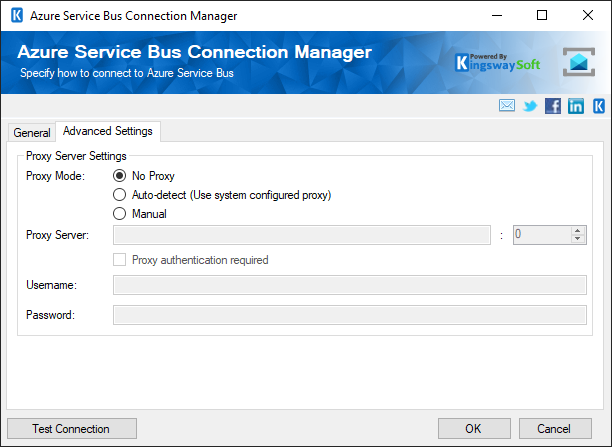612x447 pixels.
Task: Click the banner heading 'Azure Service Bus Connection Manager'
Action: (x=194, y=52)
